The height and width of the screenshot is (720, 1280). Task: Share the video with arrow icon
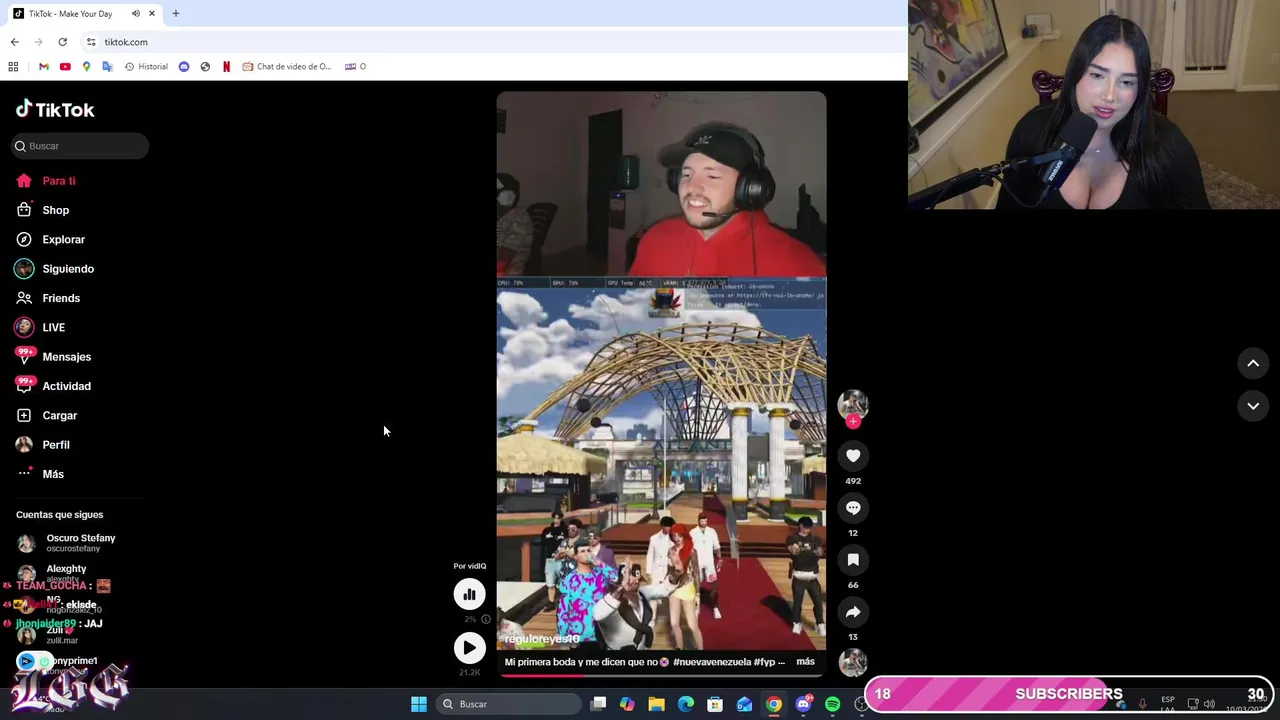(853, 612)
